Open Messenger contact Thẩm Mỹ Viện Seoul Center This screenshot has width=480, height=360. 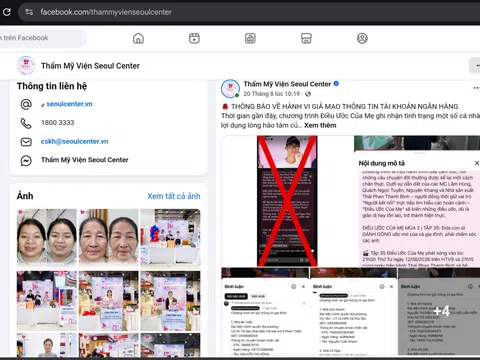tap(85, 160)
